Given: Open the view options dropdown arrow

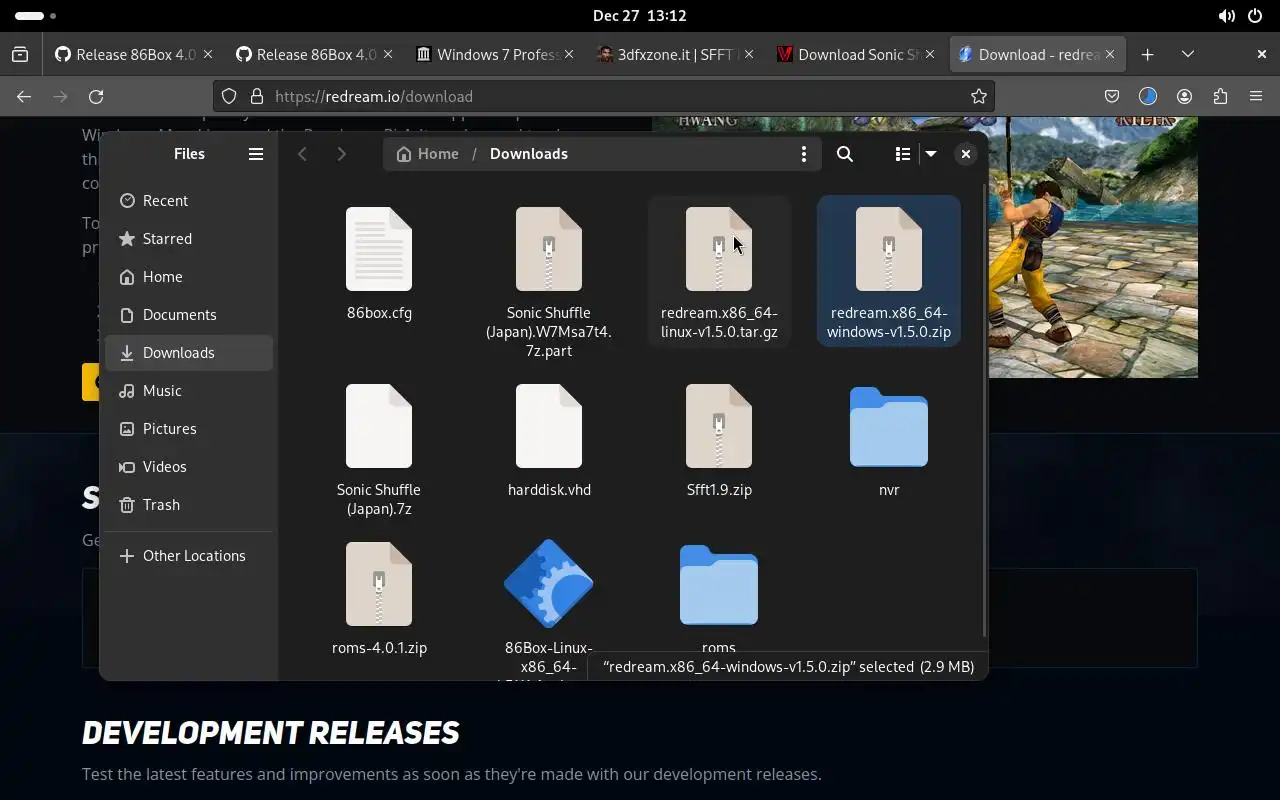Looking at the screenshot, I should (931, 154).
